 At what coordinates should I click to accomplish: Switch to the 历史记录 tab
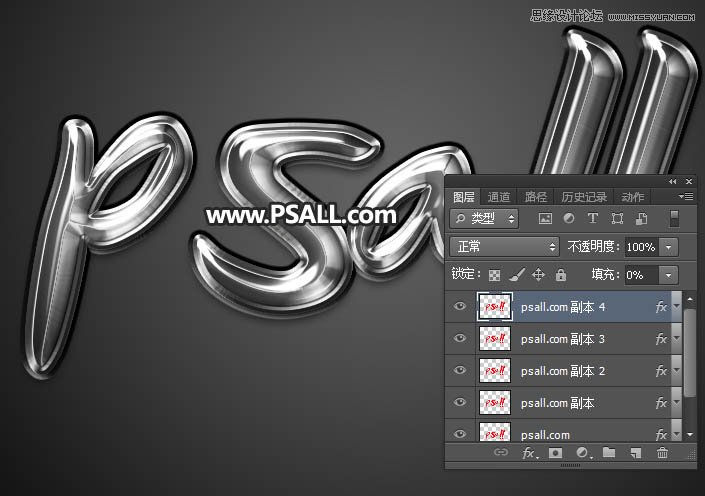[x=584, y=197]
